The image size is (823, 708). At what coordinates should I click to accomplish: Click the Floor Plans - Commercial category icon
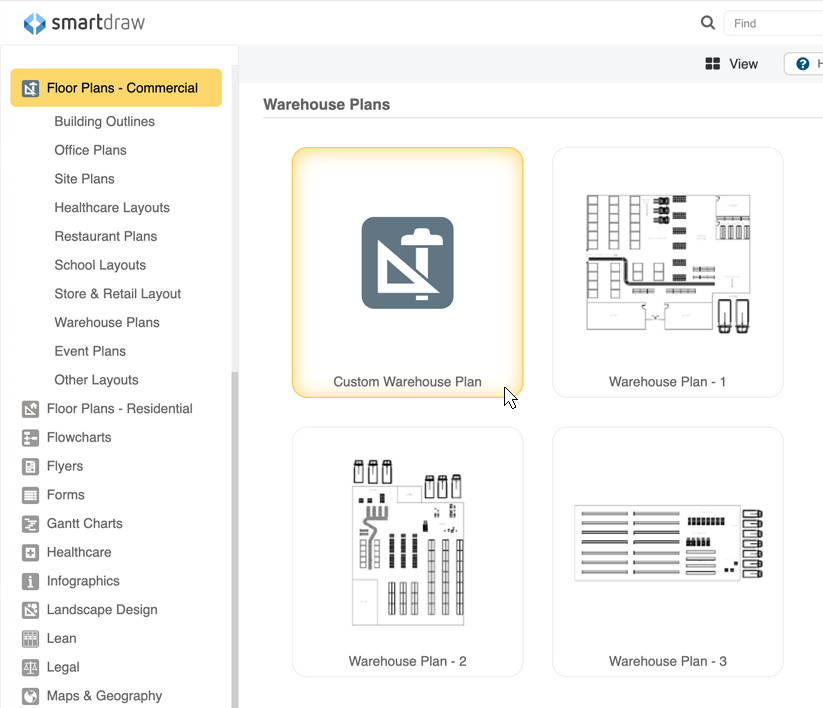pos(30,88)
